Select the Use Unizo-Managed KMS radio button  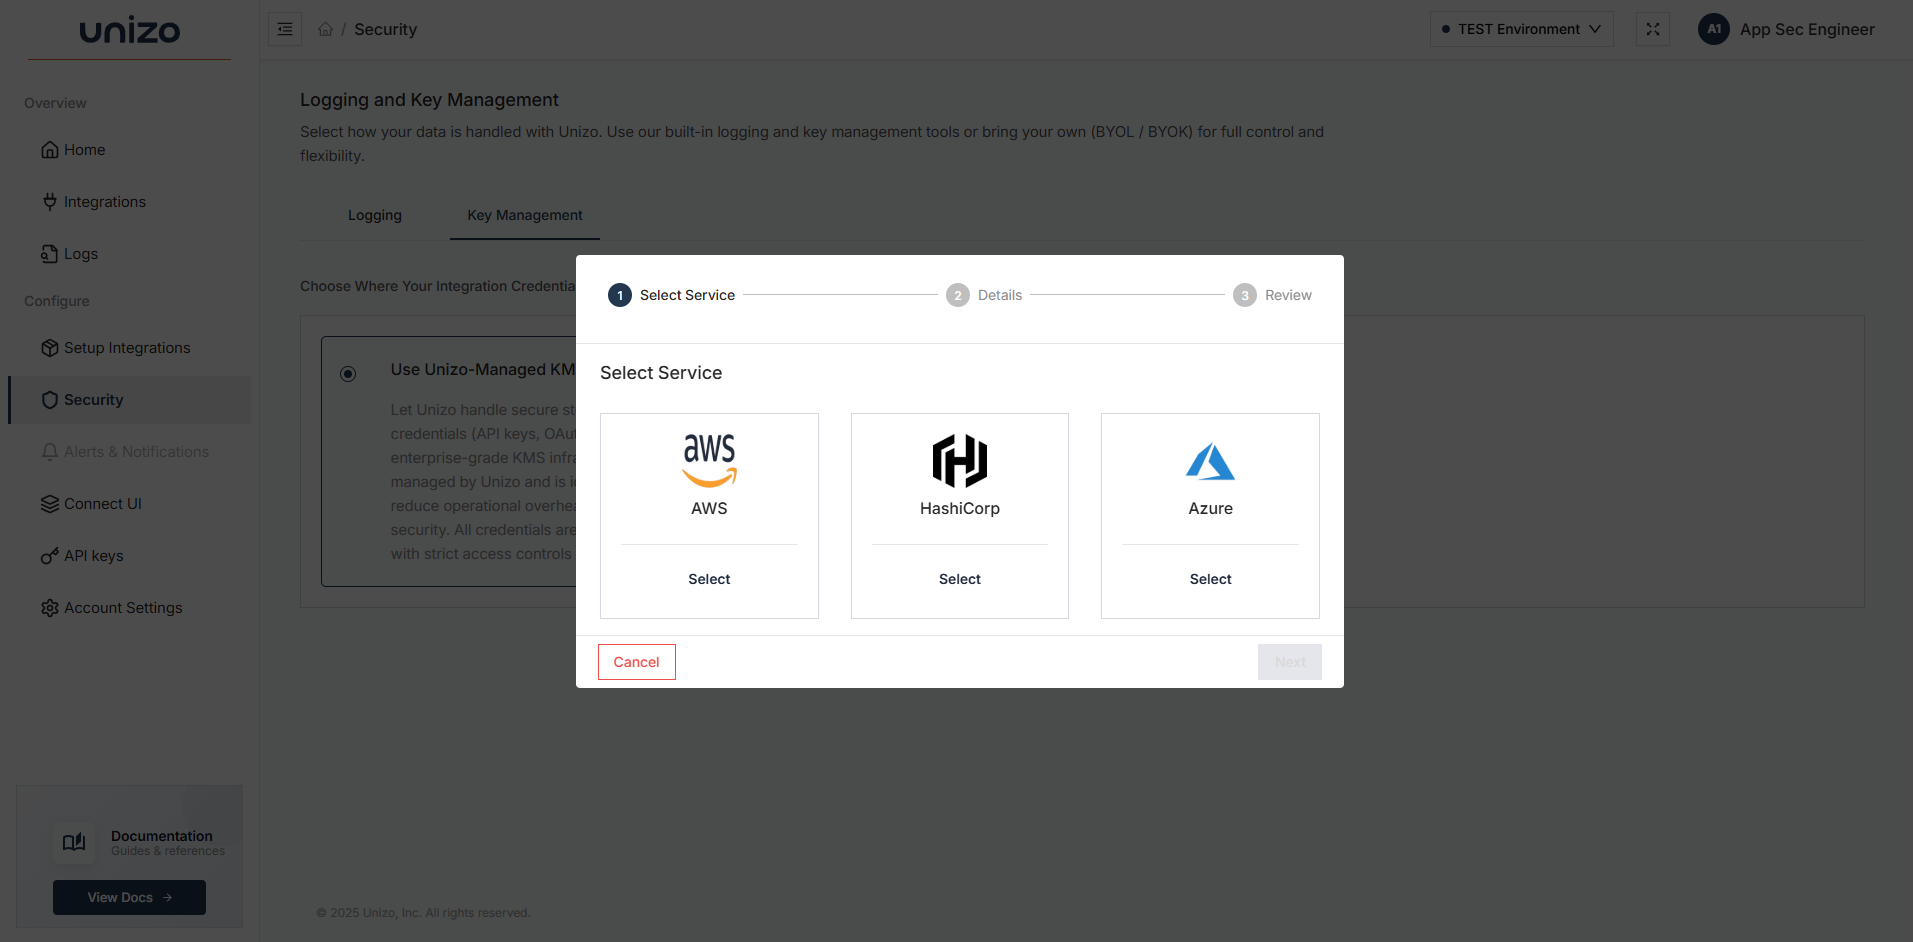[347, 373]
